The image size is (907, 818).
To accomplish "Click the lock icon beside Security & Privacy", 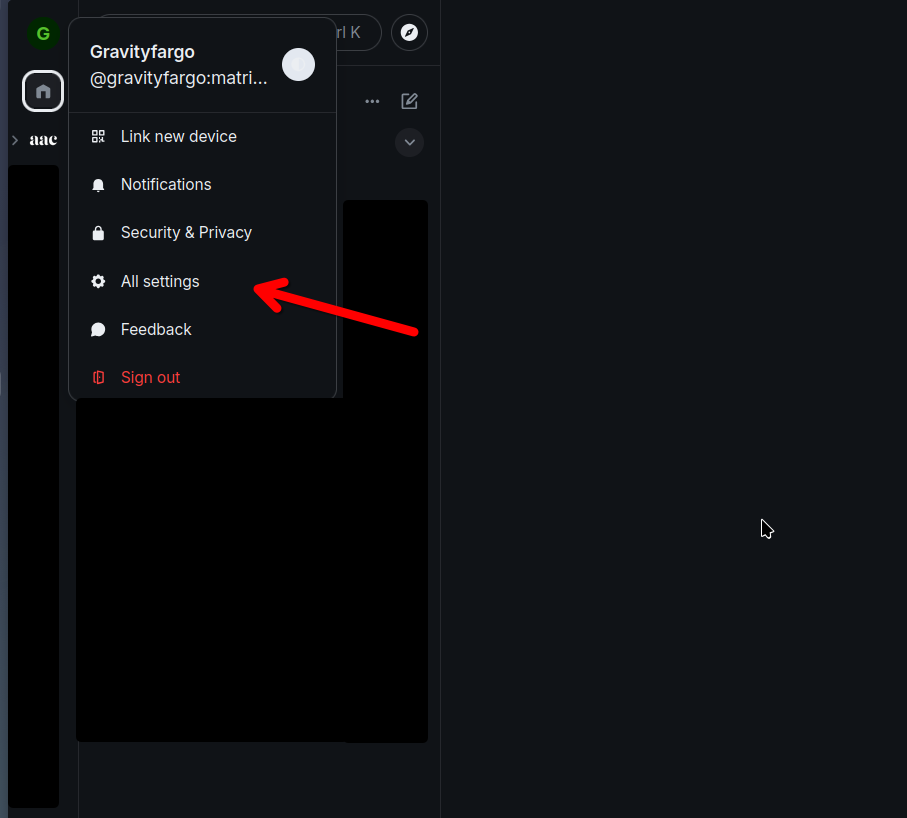I will (x=98, y=233).
